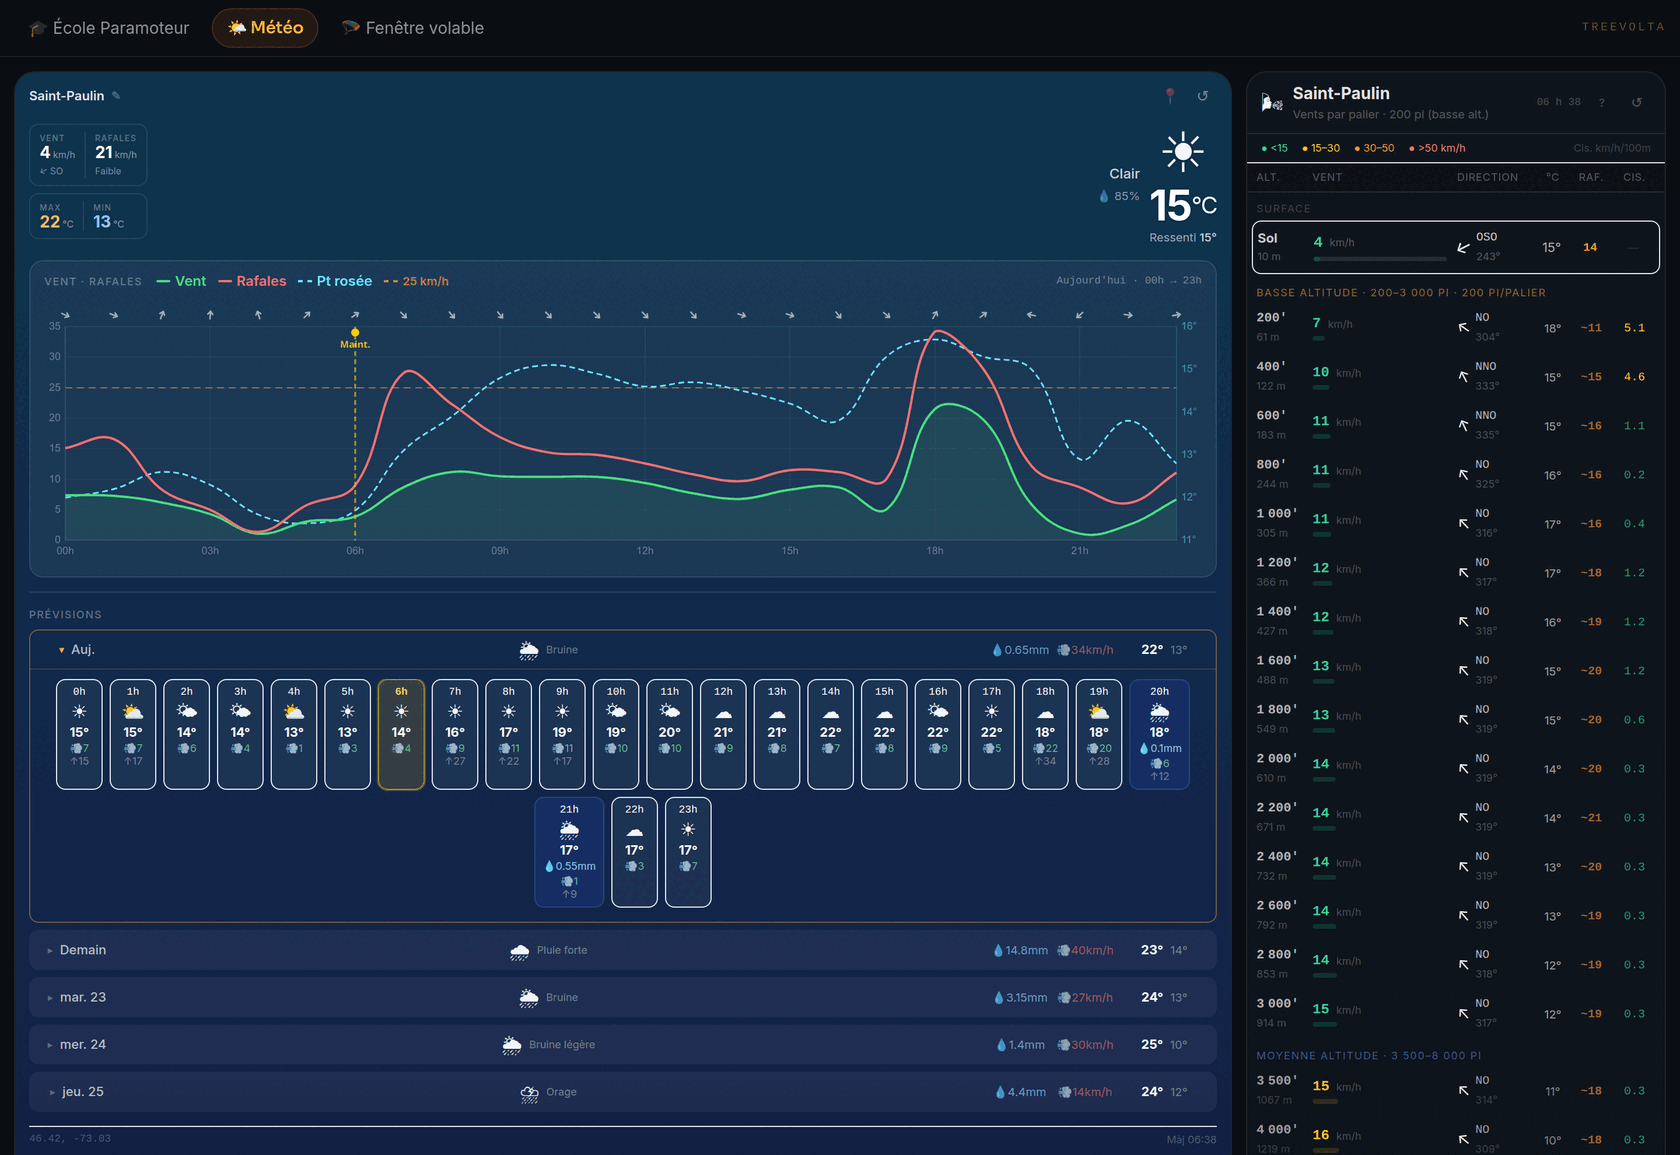Click the large clear-sky sun icon
Viewport: 1680px width, 1155px height.
coord(1183,152)
